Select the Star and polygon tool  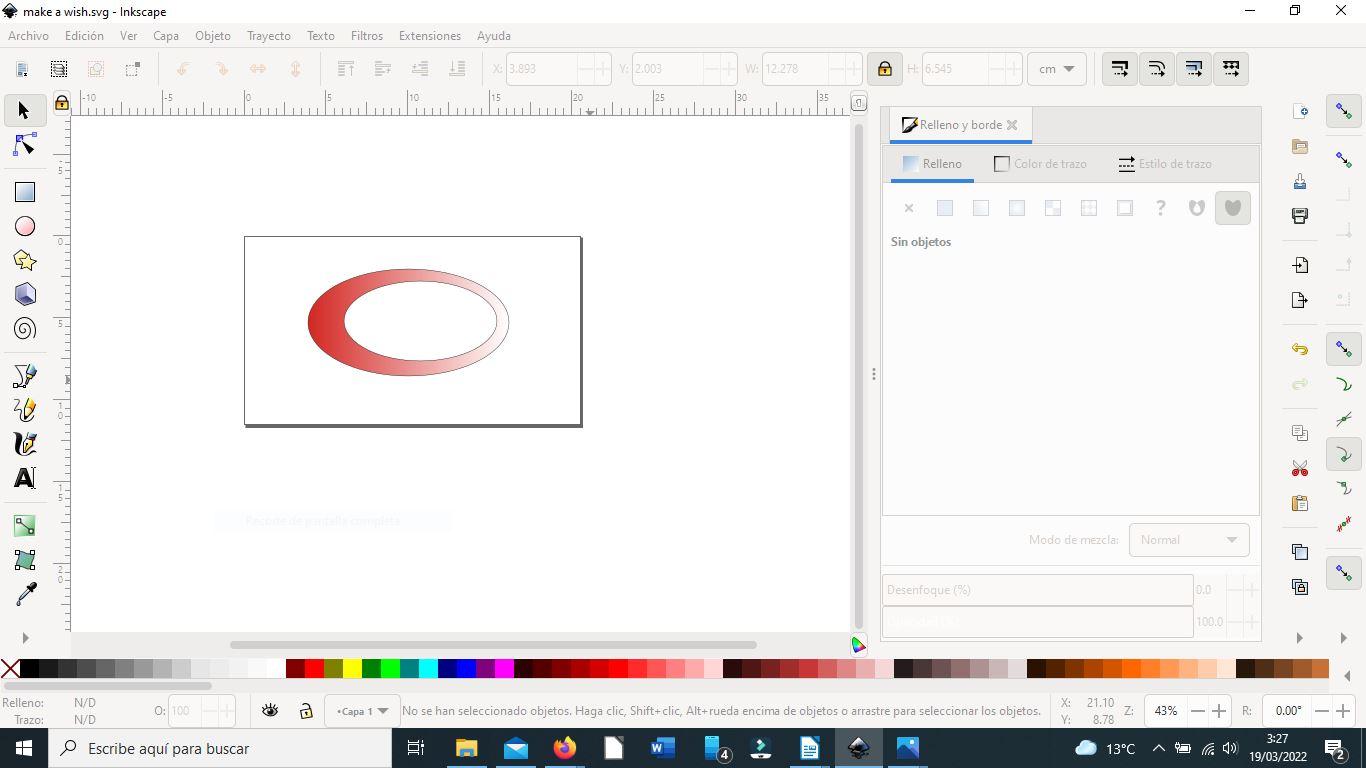24,261
